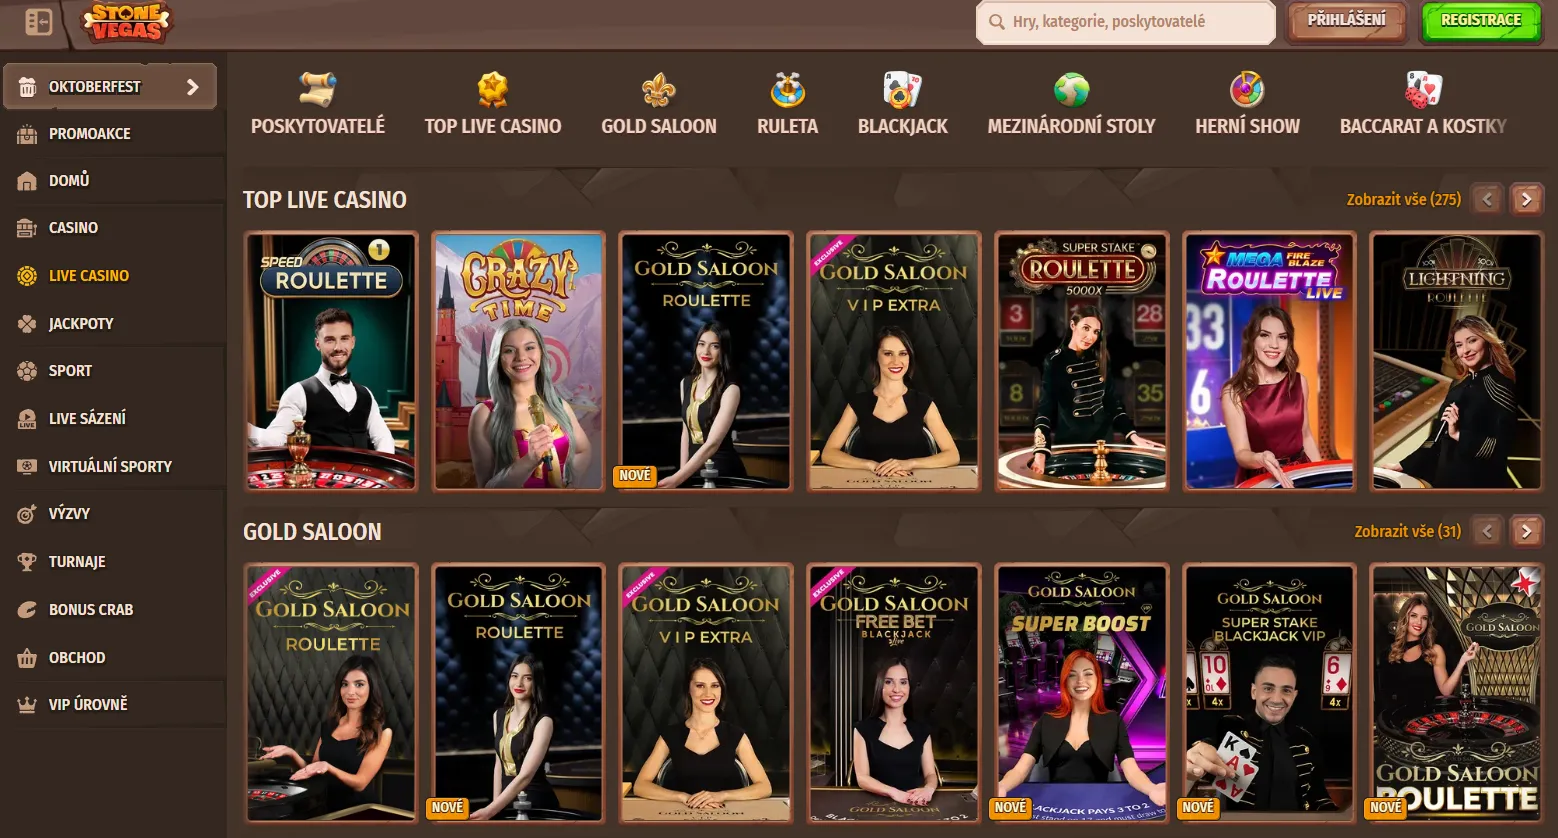
Task: Launch the Crazy Time game thumbnail
Action: coord(518,362)
